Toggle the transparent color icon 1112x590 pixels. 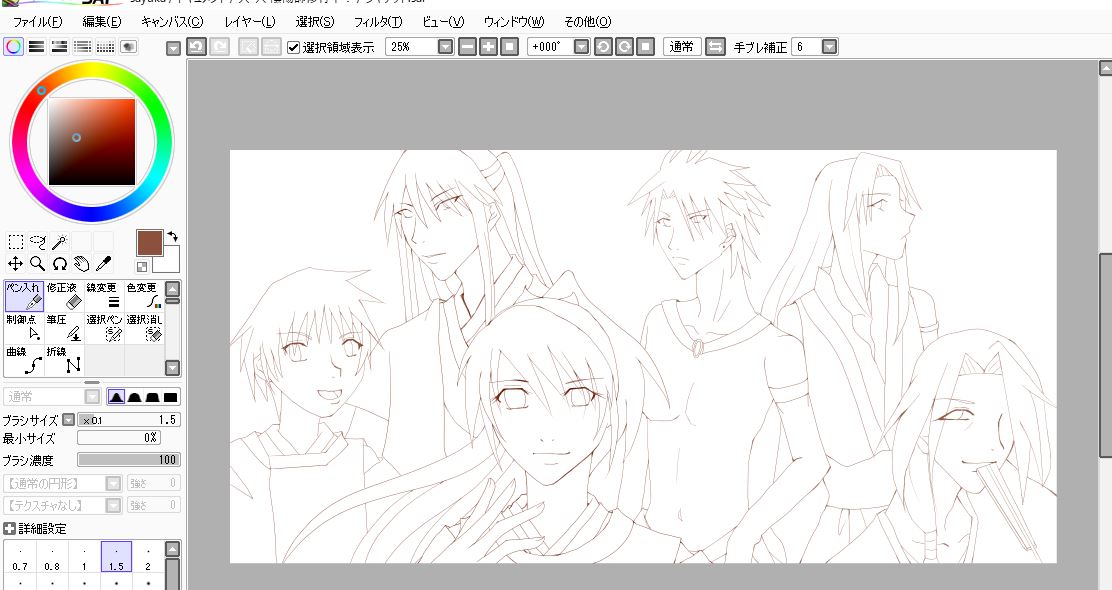pos(142,267)
